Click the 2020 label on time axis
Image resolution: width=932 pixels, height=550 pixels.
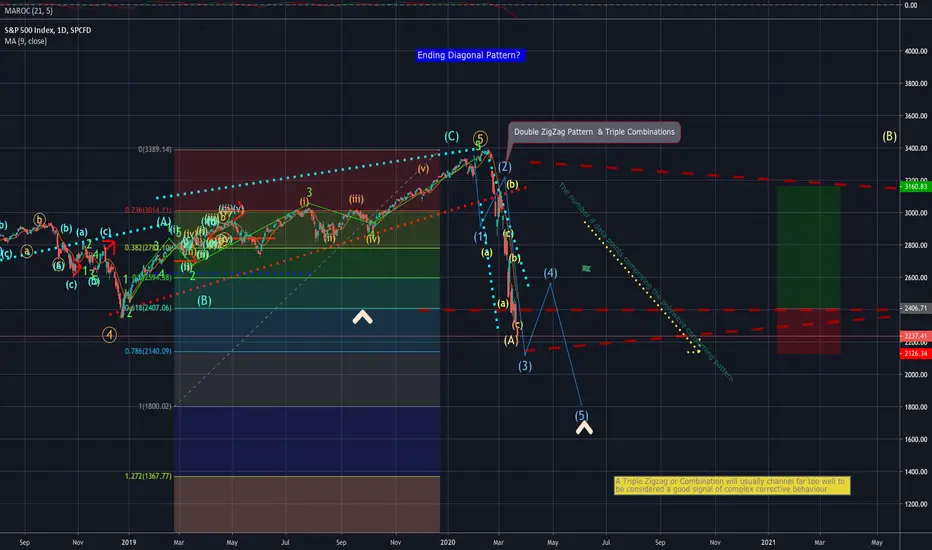[x=448, y=542]
